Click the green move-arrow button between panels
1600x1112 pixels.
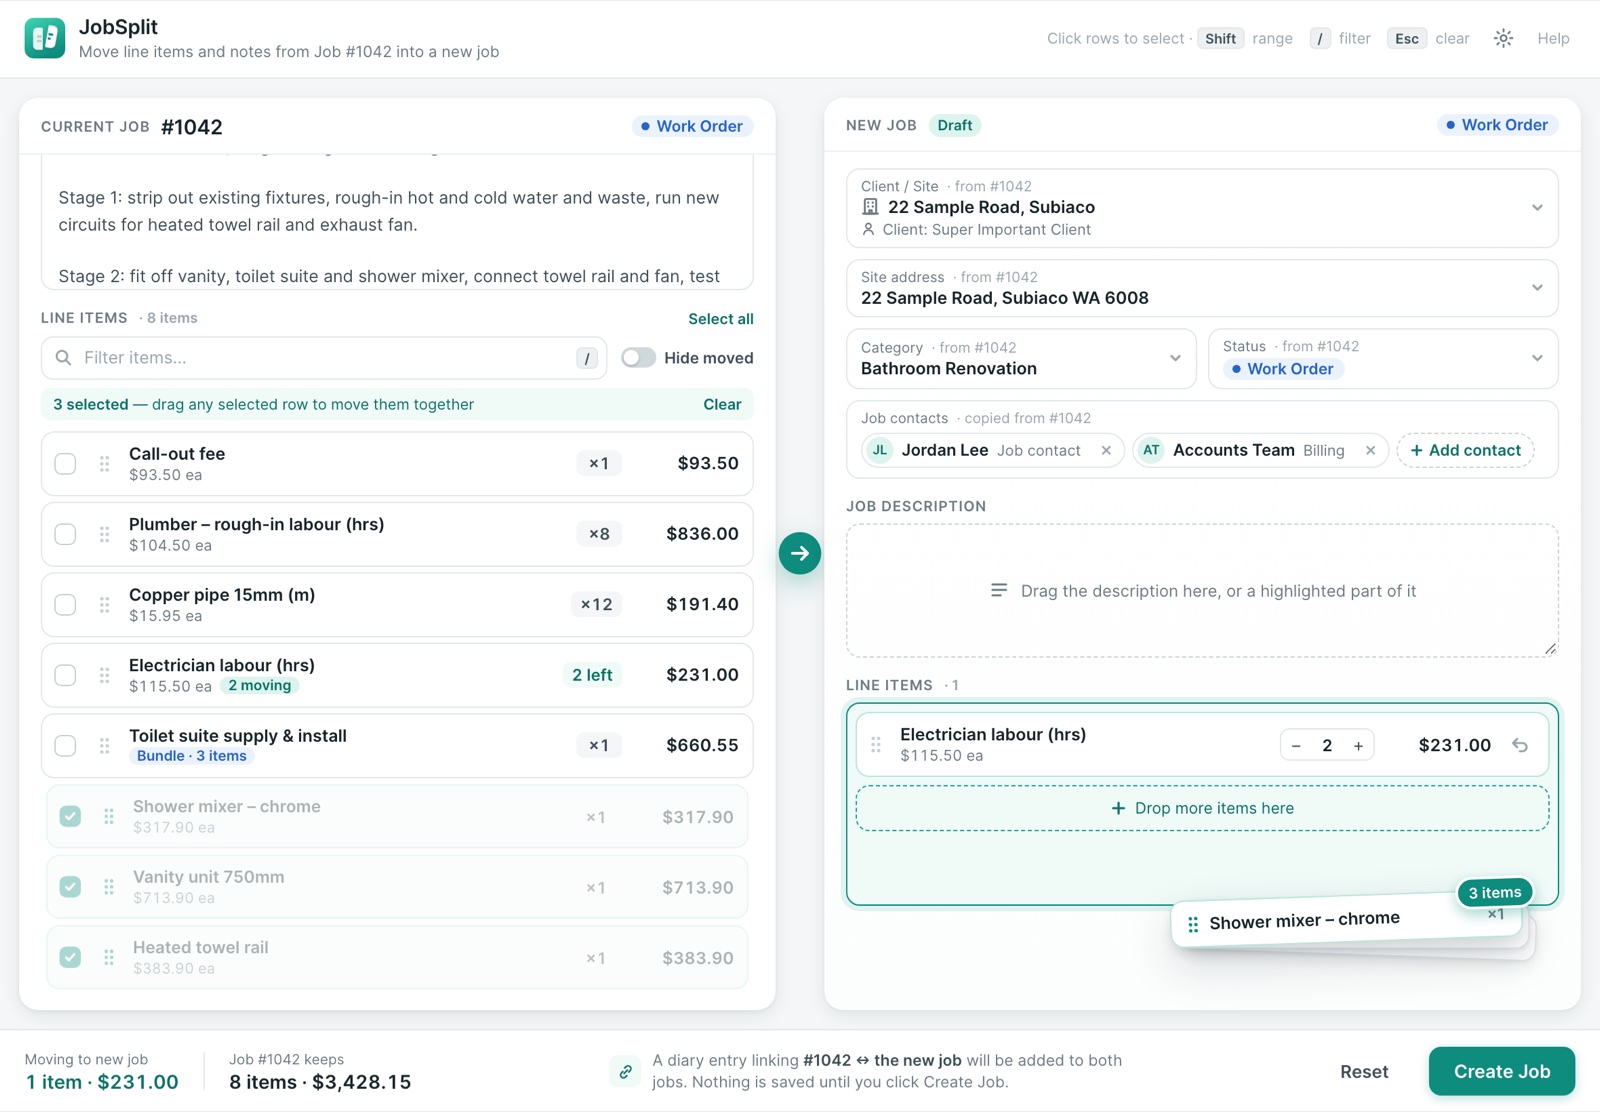800,553
